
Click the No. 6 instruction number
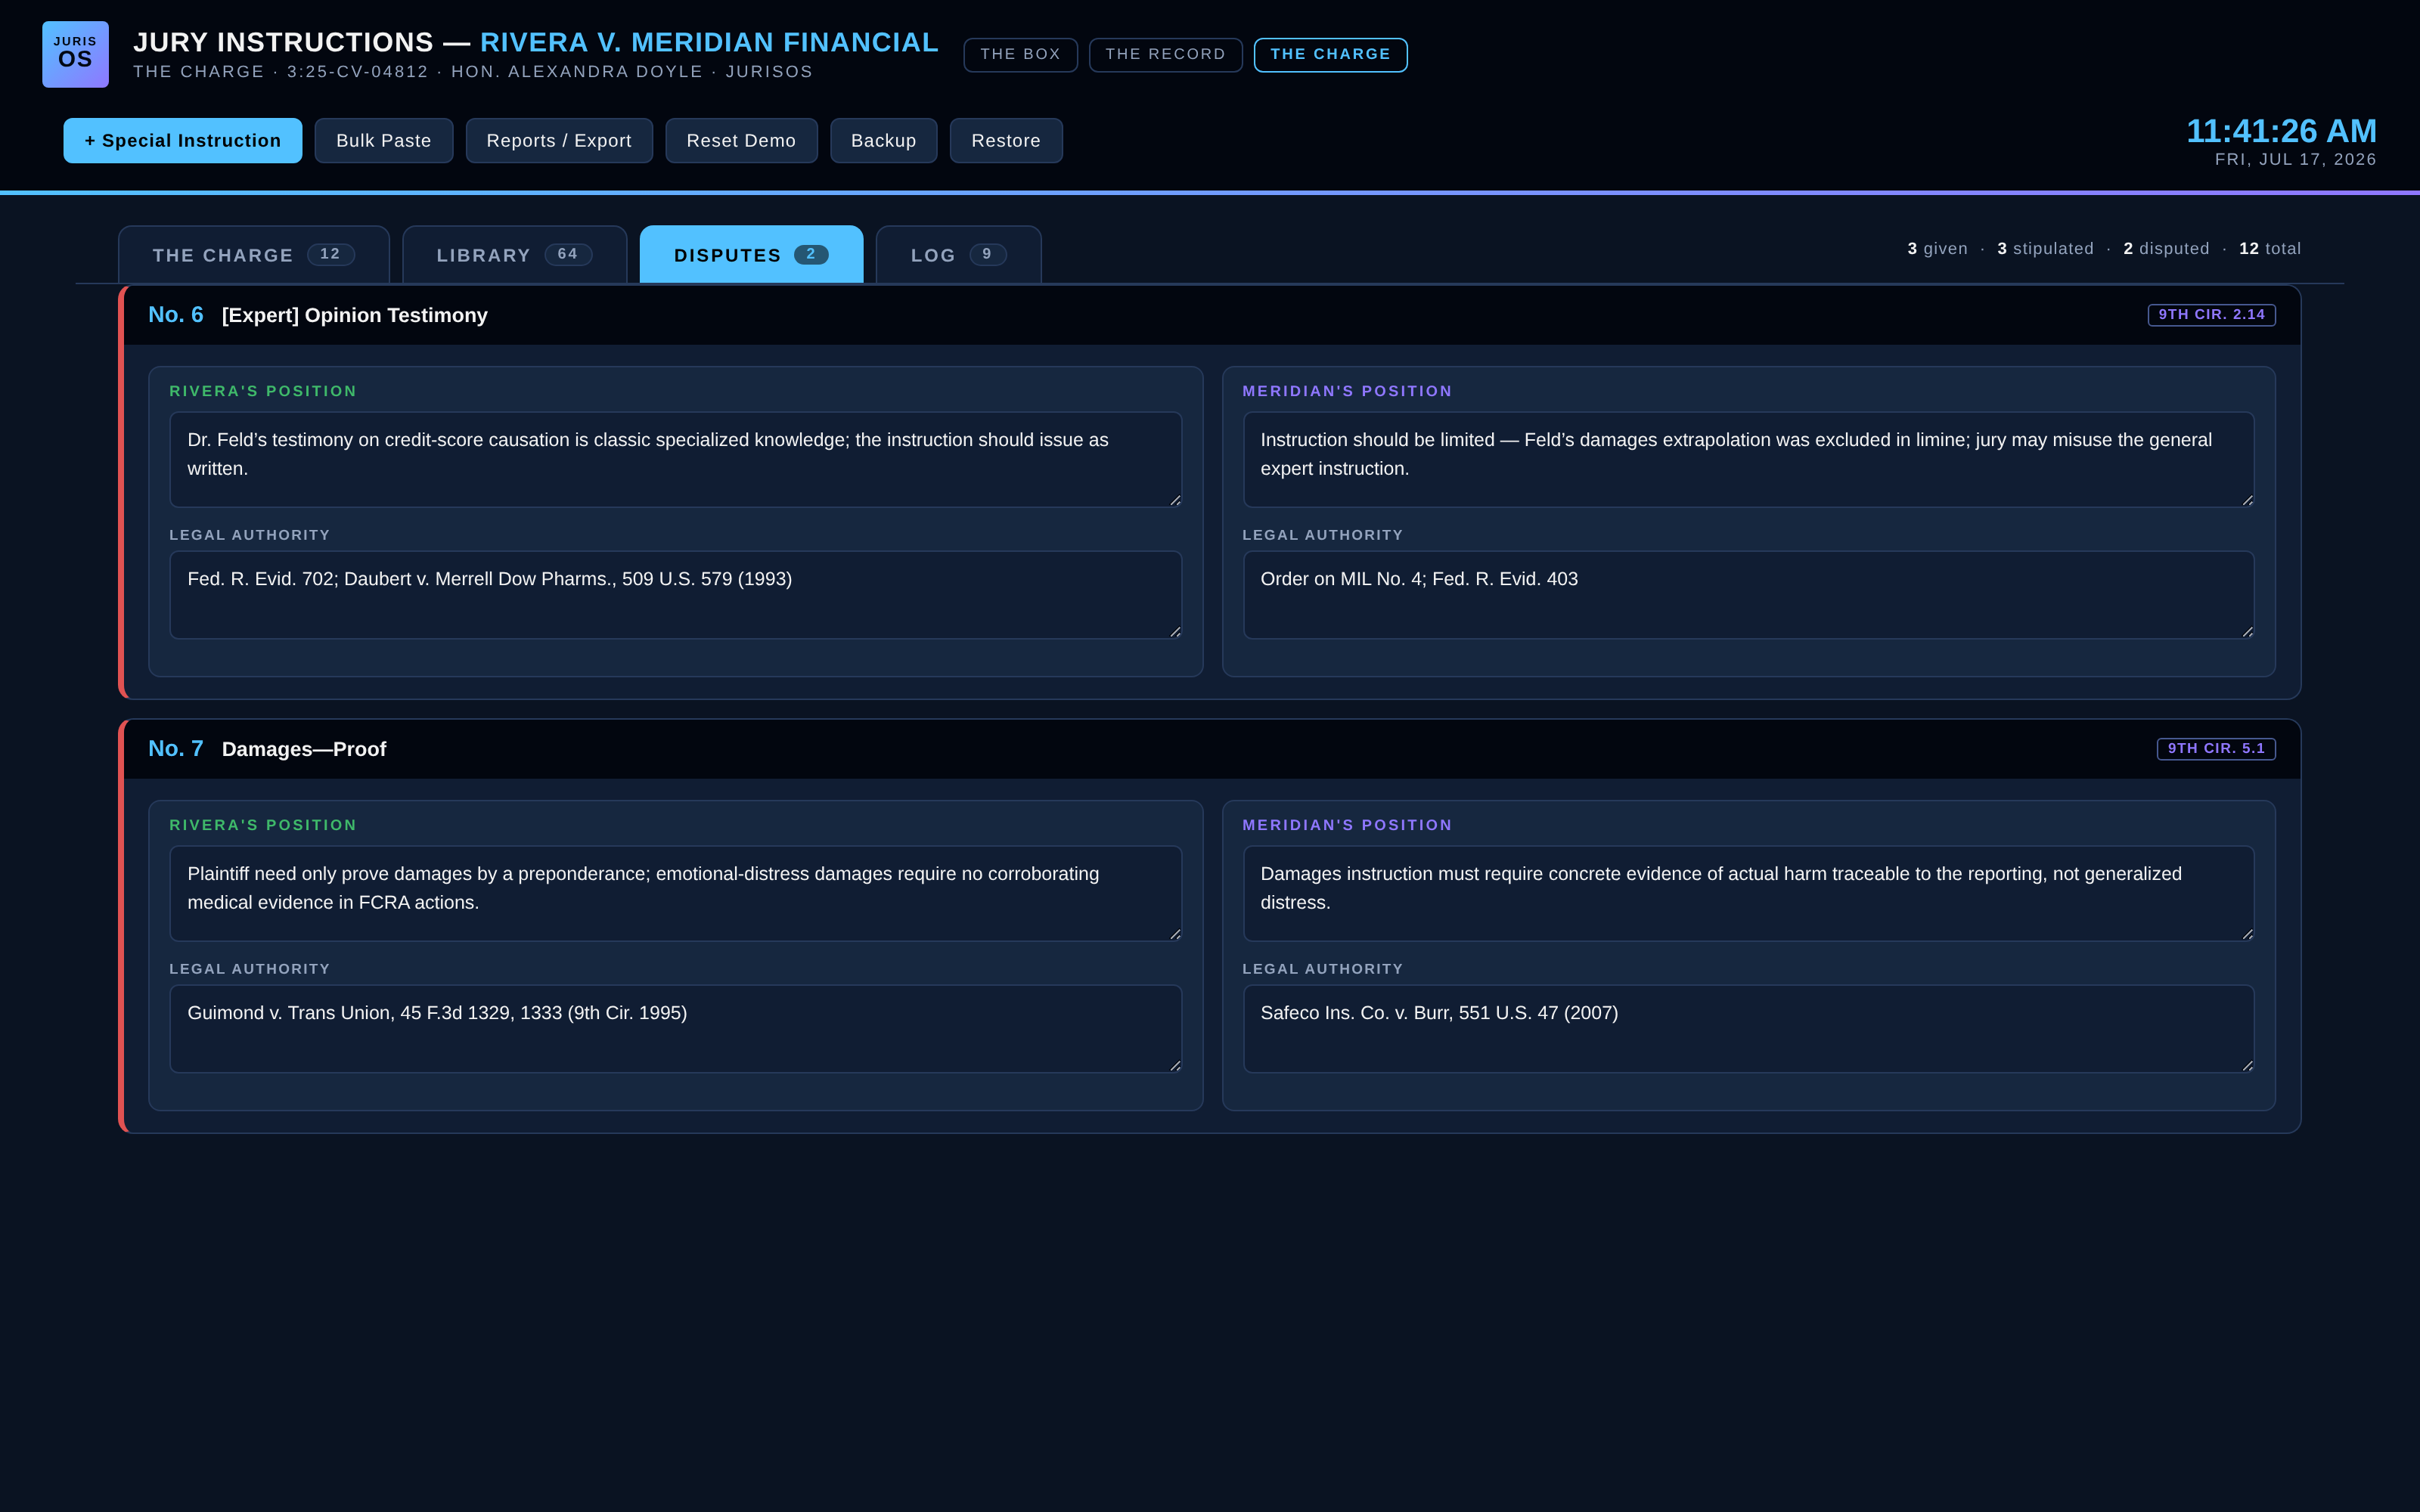pyautogui.click(x=176, y=315)
